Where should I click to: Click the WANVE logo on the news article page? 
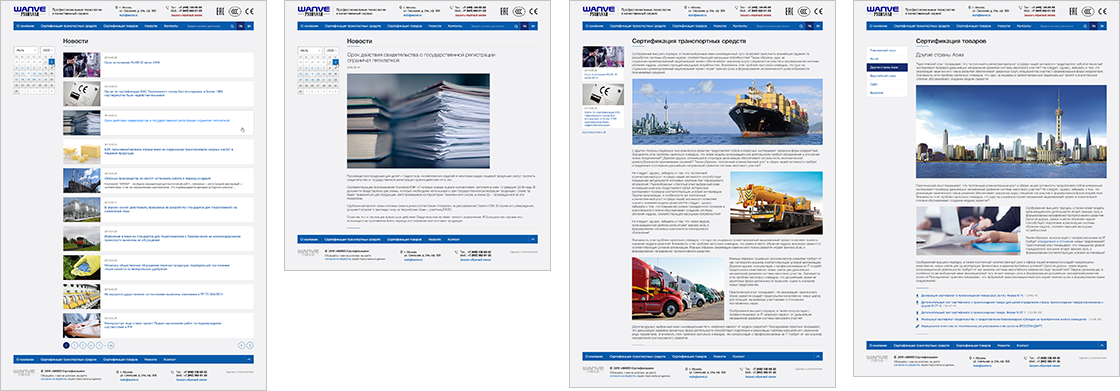(x=314, y=11)
